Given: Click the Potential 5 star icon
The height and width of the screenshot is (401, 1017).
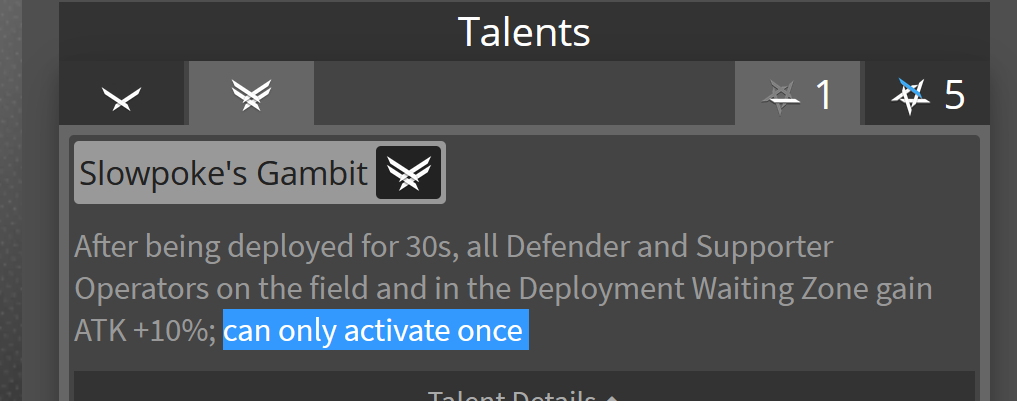Looking at the screenshot, I should click(910, 96).
